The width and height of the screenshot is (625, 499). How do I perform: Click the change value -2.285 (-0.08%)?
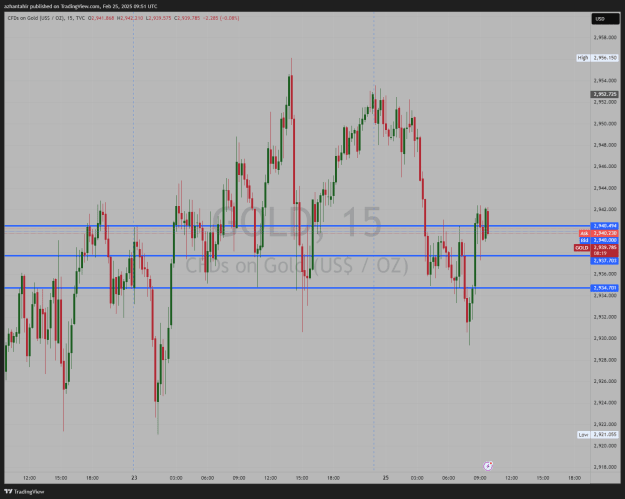[x=221, y=18]
